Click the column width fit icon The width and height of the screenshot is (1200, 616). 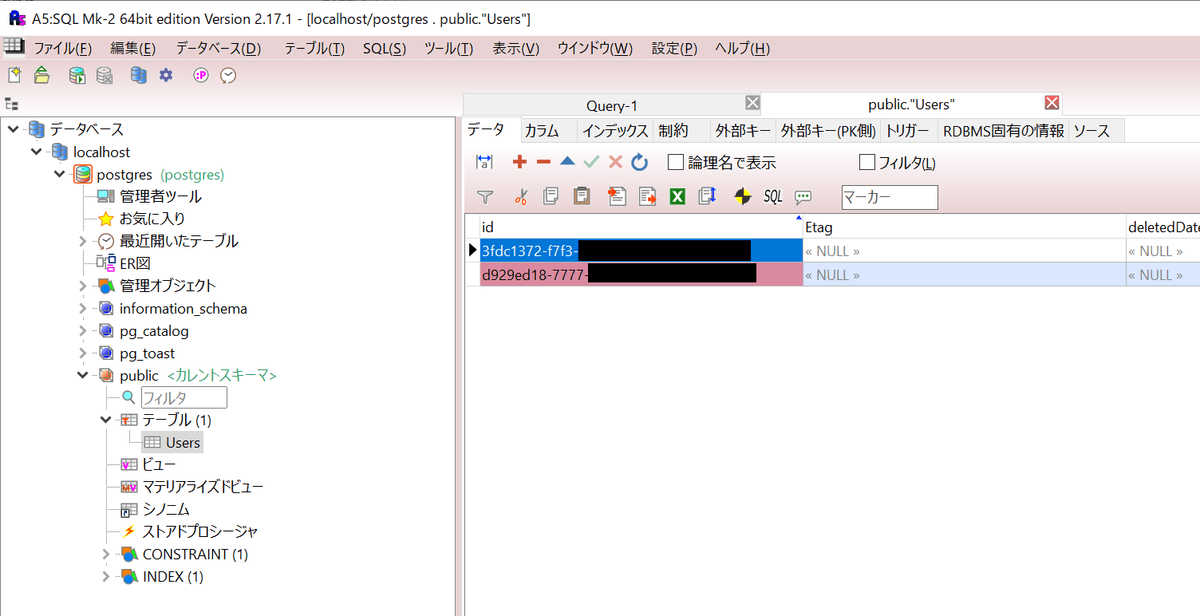[x=485, y=162]
